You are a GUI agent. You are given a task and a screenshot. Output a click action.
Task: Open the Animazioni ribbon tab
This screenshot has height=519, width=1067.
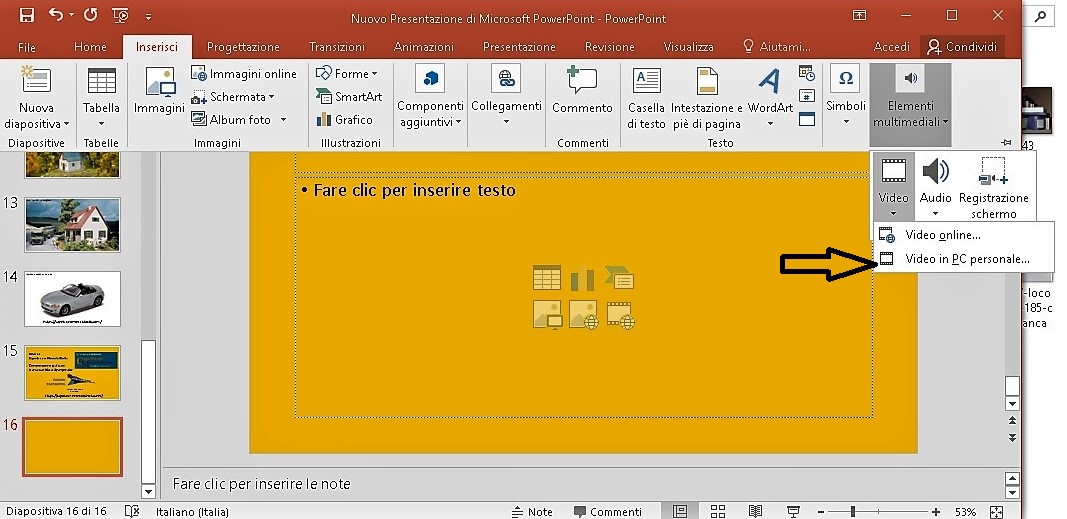(424, 47)
